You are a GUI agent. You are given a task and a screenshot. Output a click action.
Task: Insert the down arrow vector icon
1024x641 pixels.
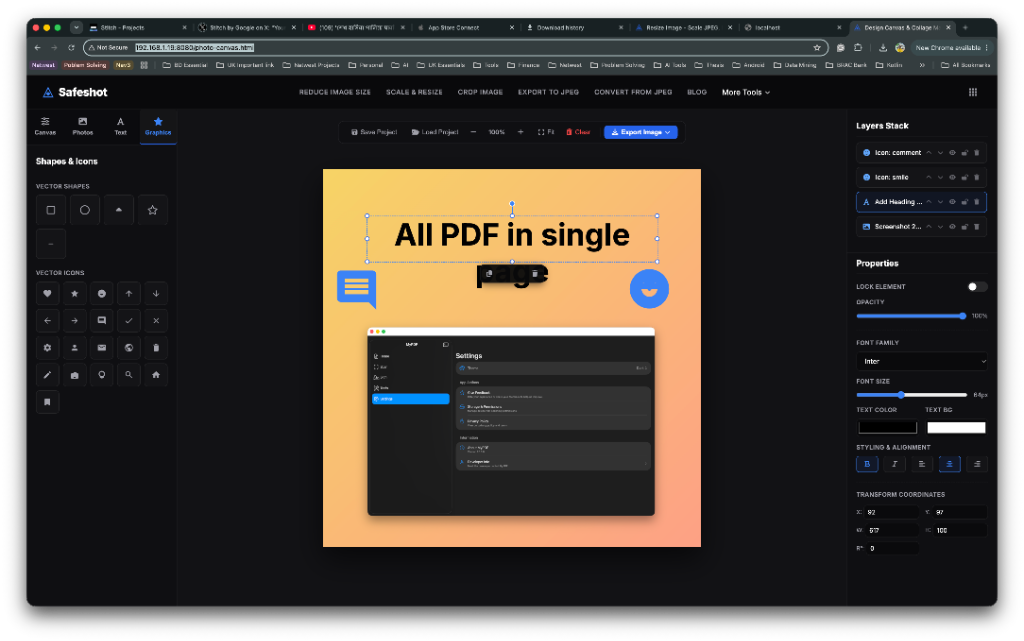pos(156,294)
